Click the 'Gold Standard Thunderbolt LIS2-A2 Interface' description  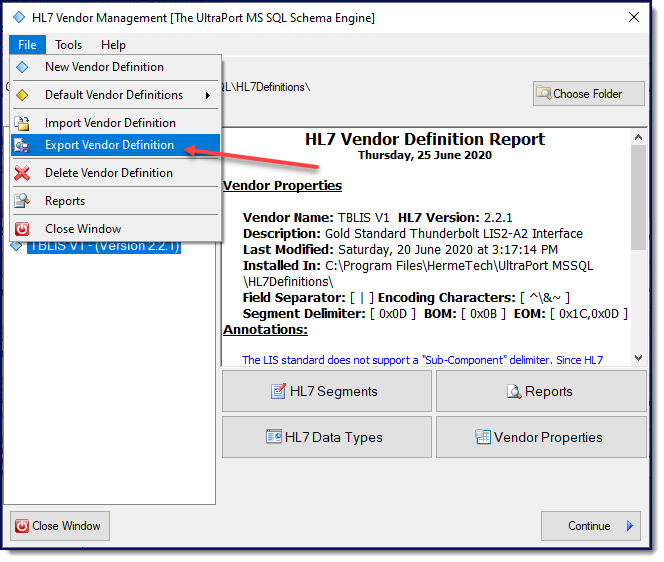(x=454, y=234)
